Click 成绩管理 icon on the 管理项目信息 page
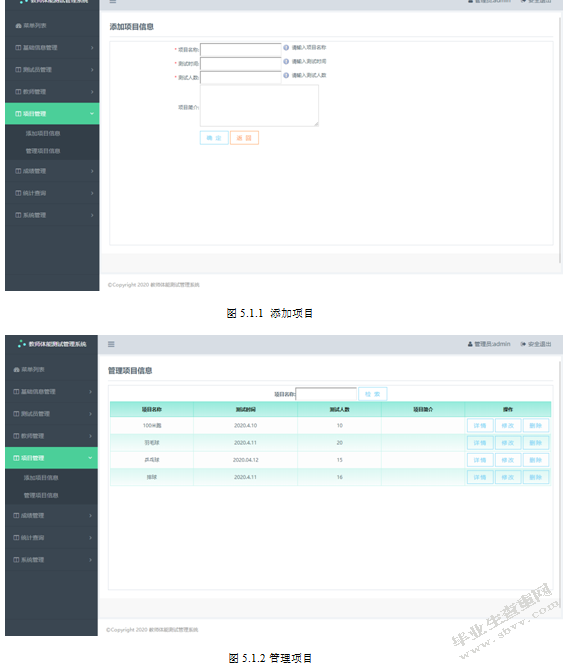Image resolution: width=571 pixels, height=665 pixels. (16, 515)
